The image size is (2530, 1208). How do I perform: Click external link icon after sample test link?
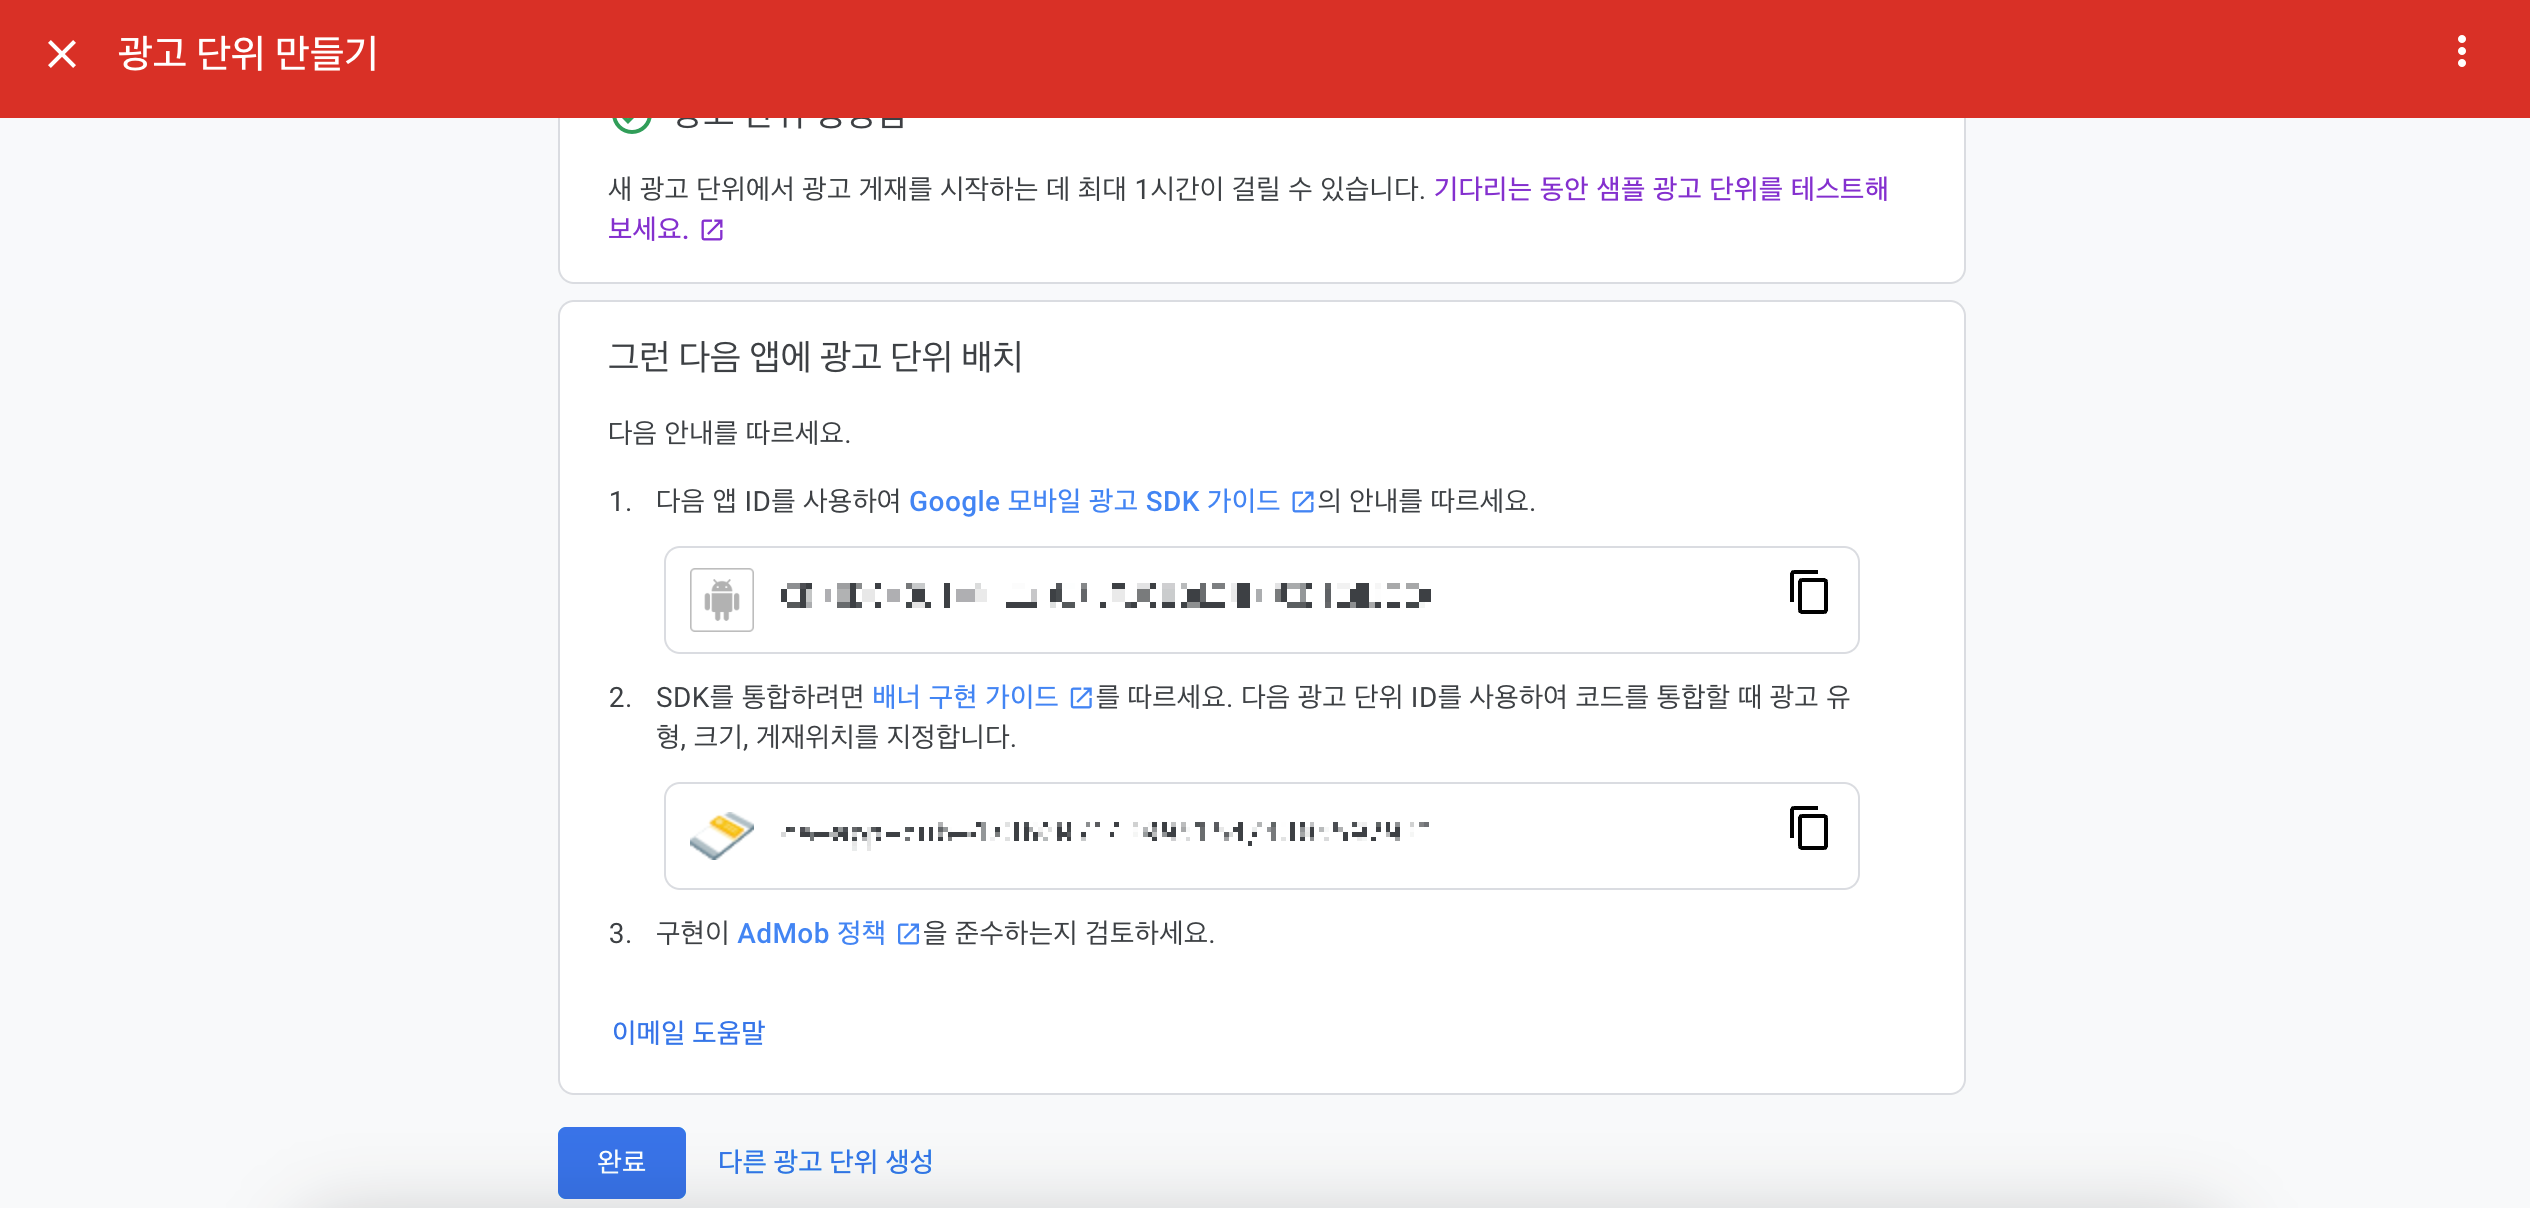[712, 231]
